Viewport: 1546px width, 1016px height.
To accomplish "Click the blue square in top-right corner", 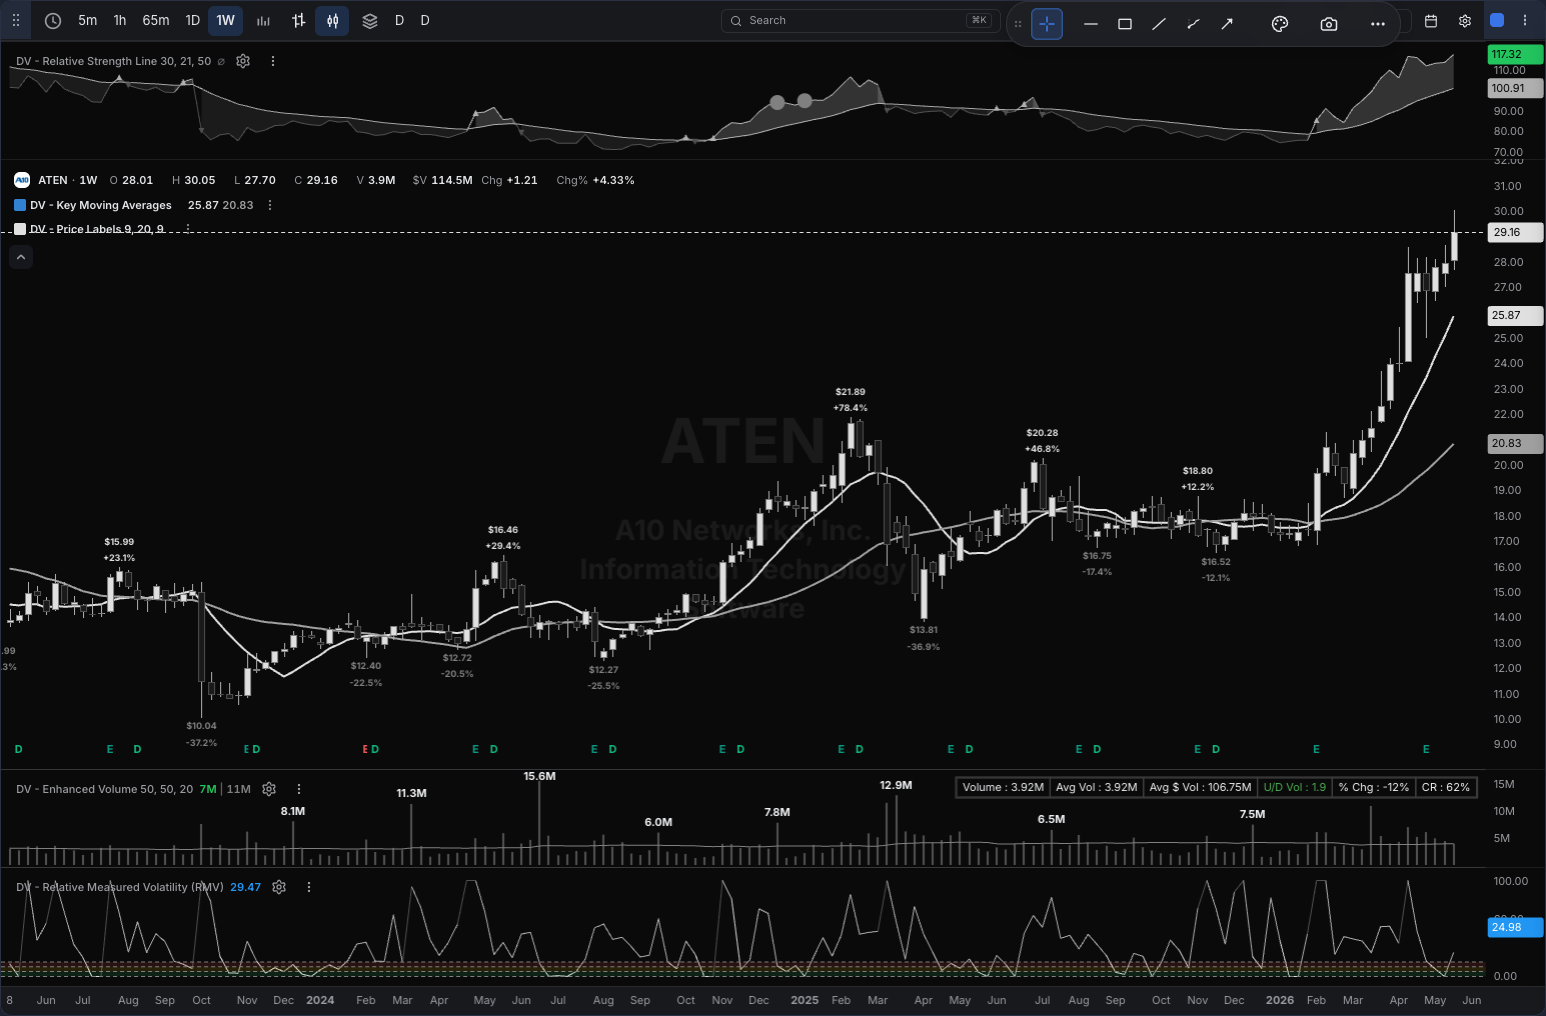I will coord(1497,20).
